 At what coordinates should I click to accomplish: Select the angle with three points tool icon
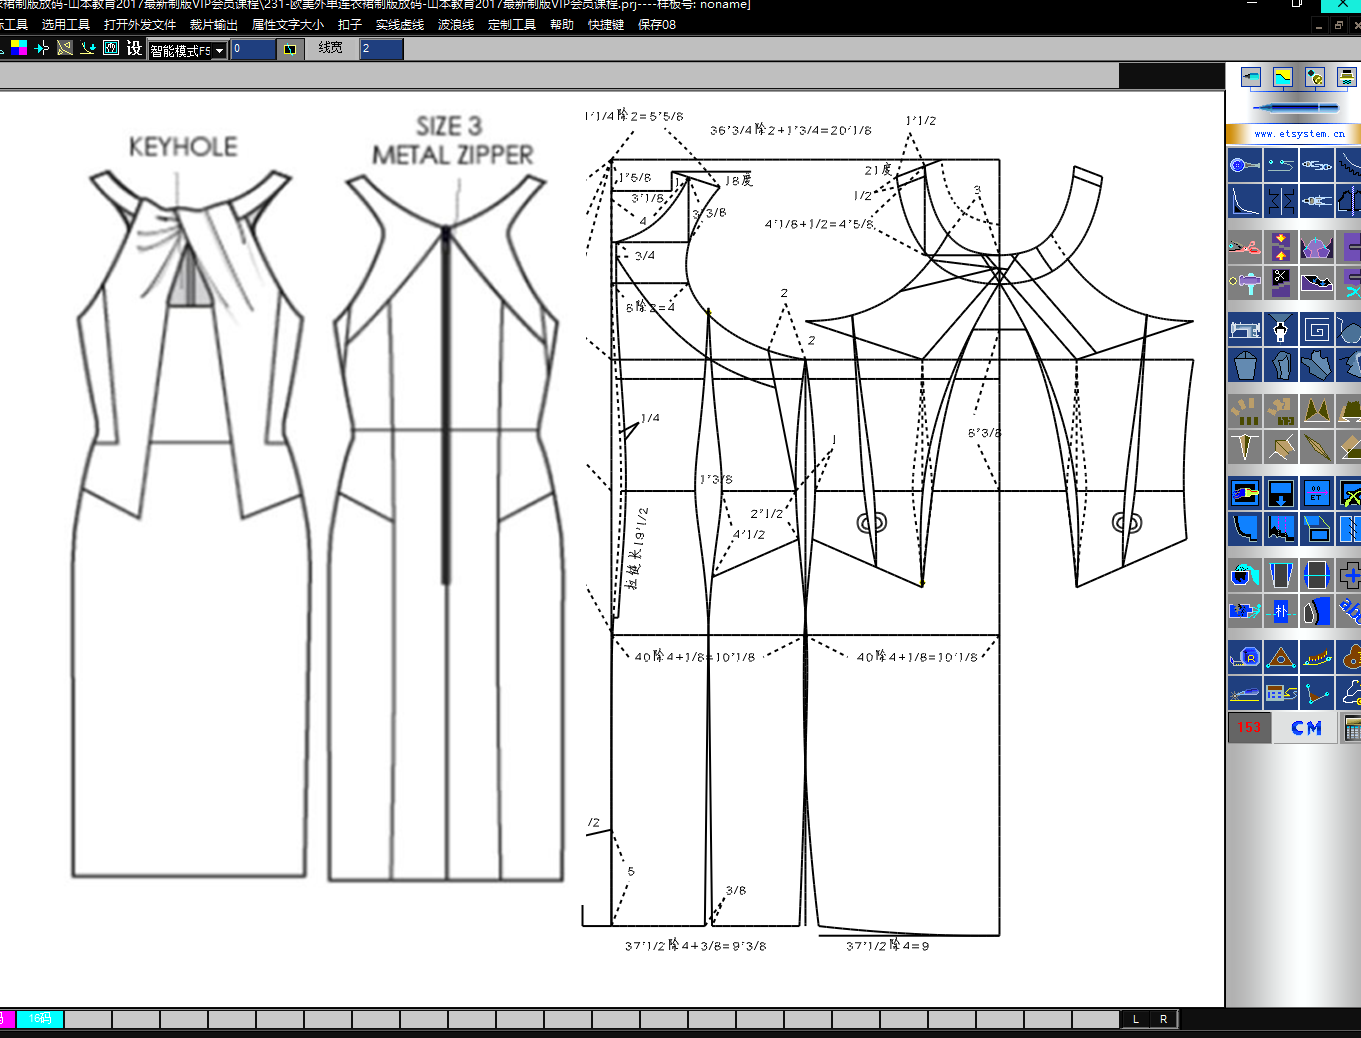click(1317, 692)
